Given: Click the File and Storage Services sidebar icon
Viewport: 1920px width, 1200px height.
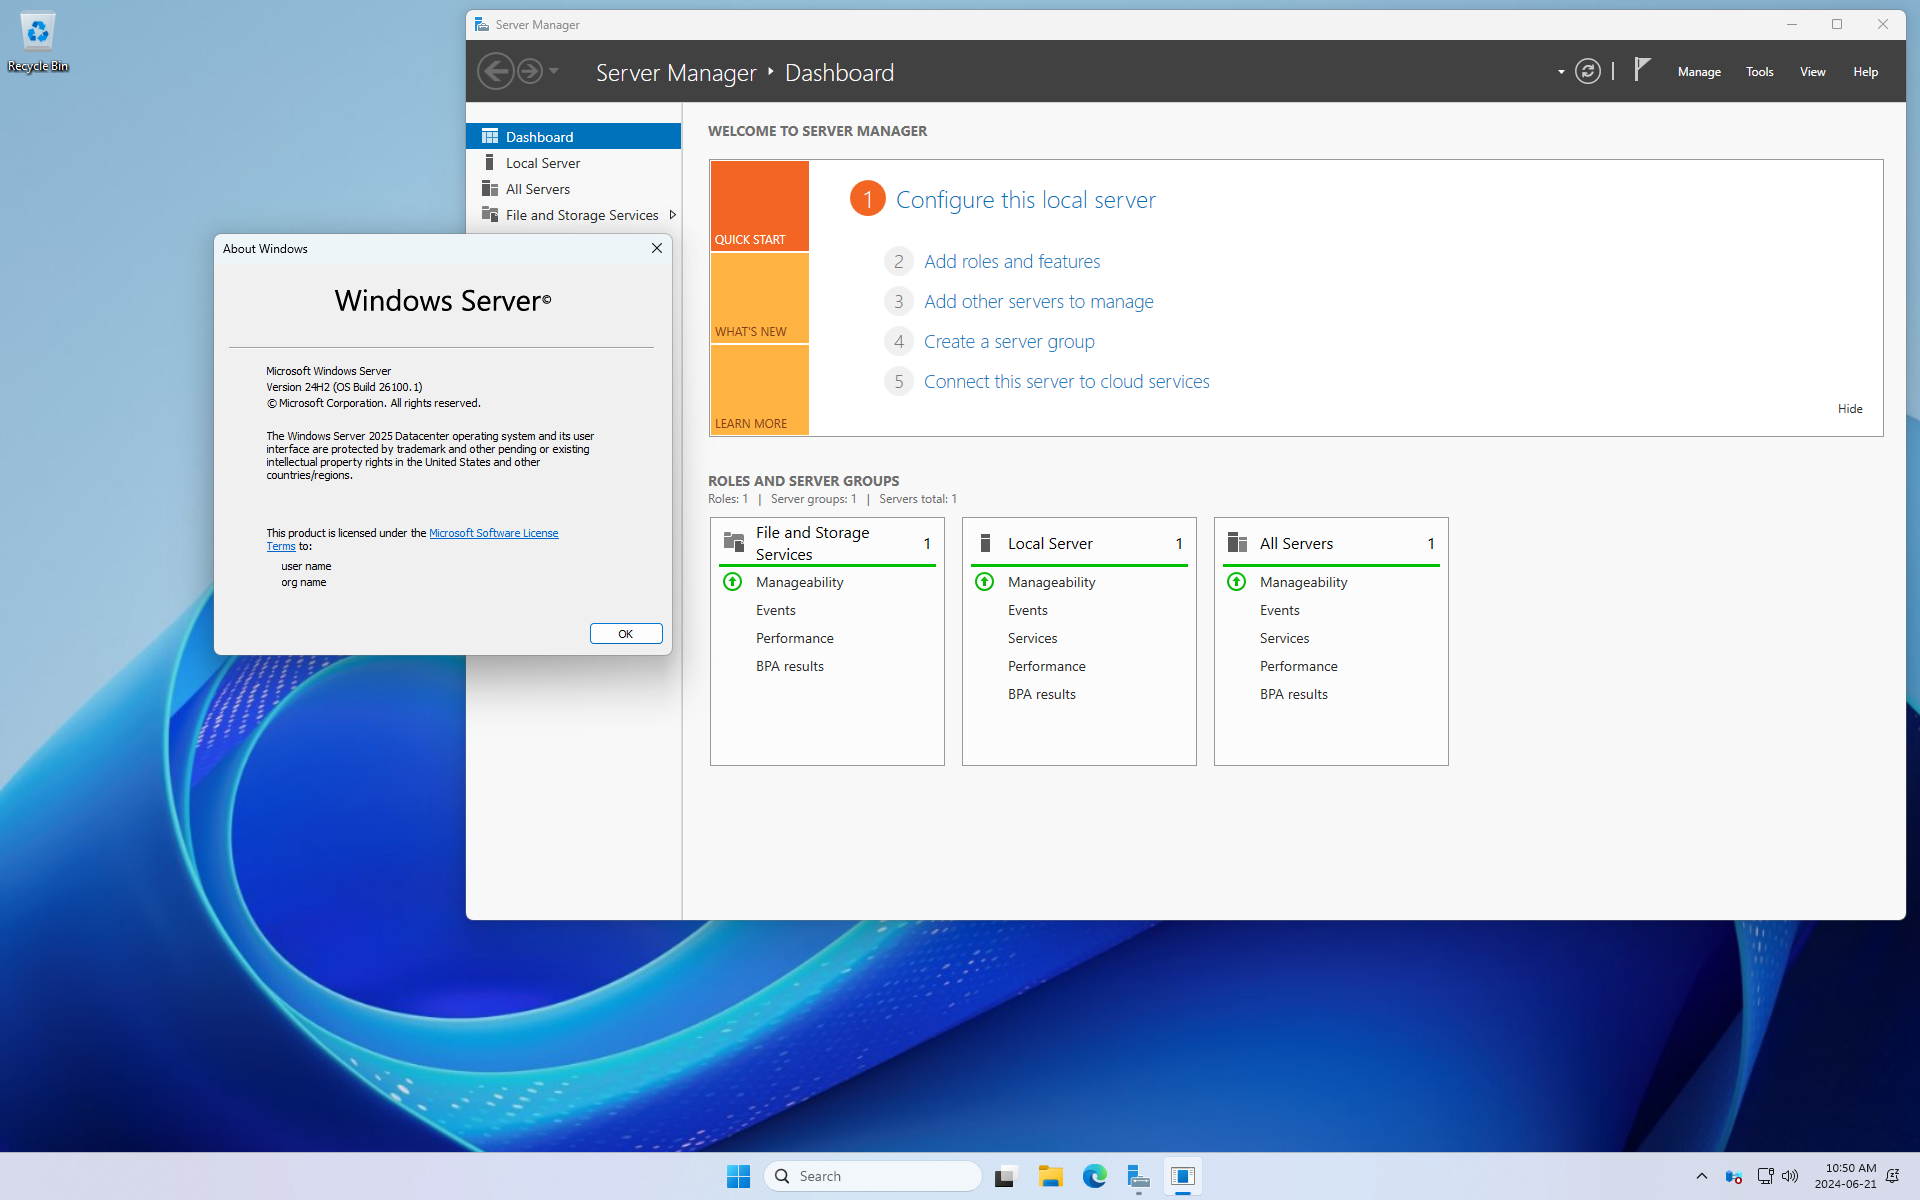Looking at the screenshot, I should 490,214.
